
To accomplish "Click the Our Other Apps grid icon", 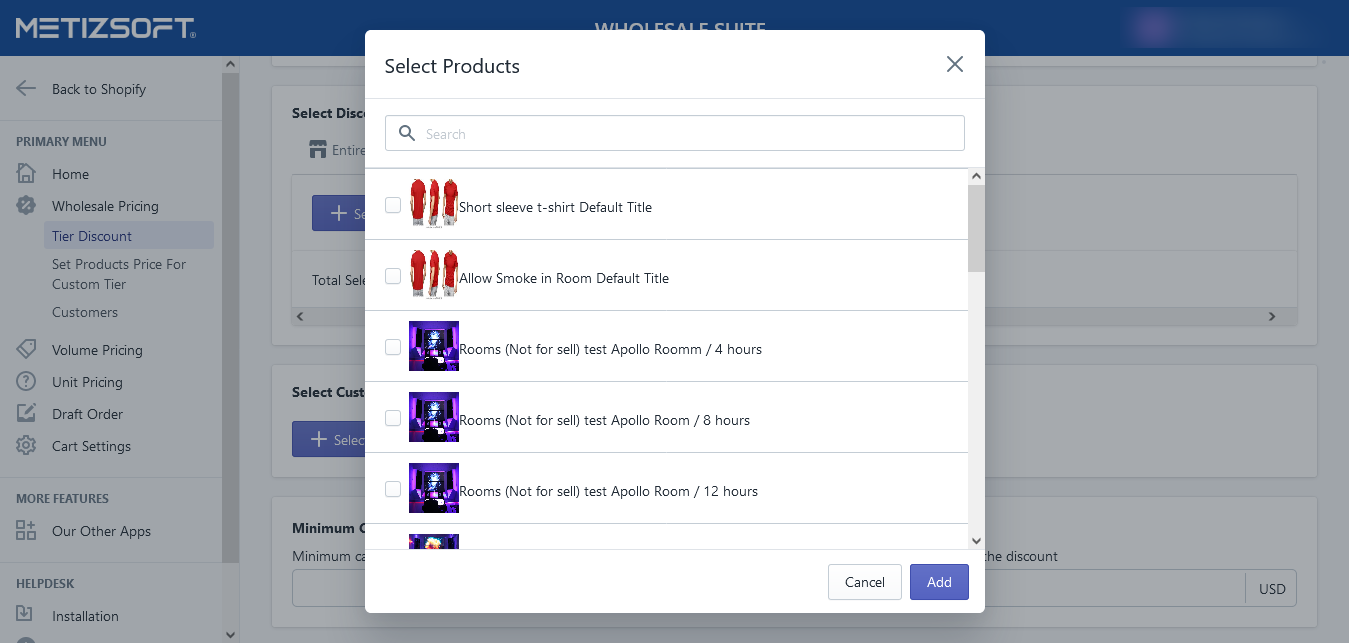I will pyautogui.click(x=26, y=531).
